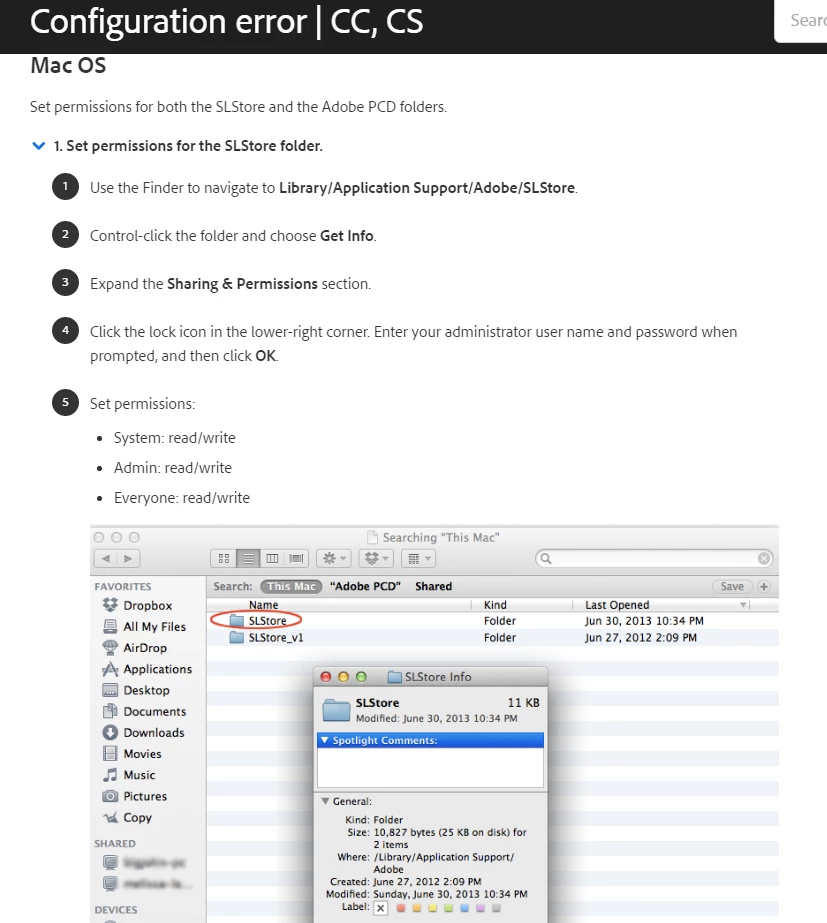This screenshot has width=827, height=923.
Task: Open Downloads in the Finder sidebar
Action: [x=144, y=732]
